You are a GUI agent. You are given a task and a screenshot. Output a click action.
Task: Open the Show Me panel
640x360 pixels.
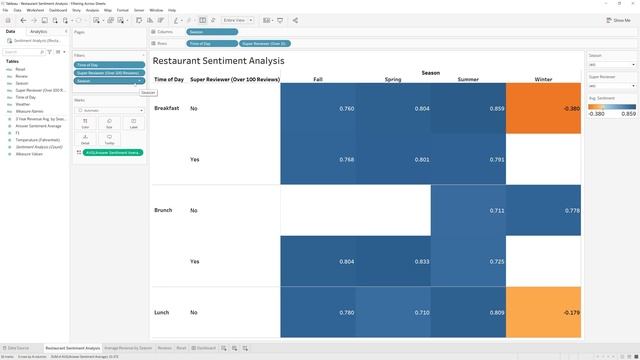(618, 20)
